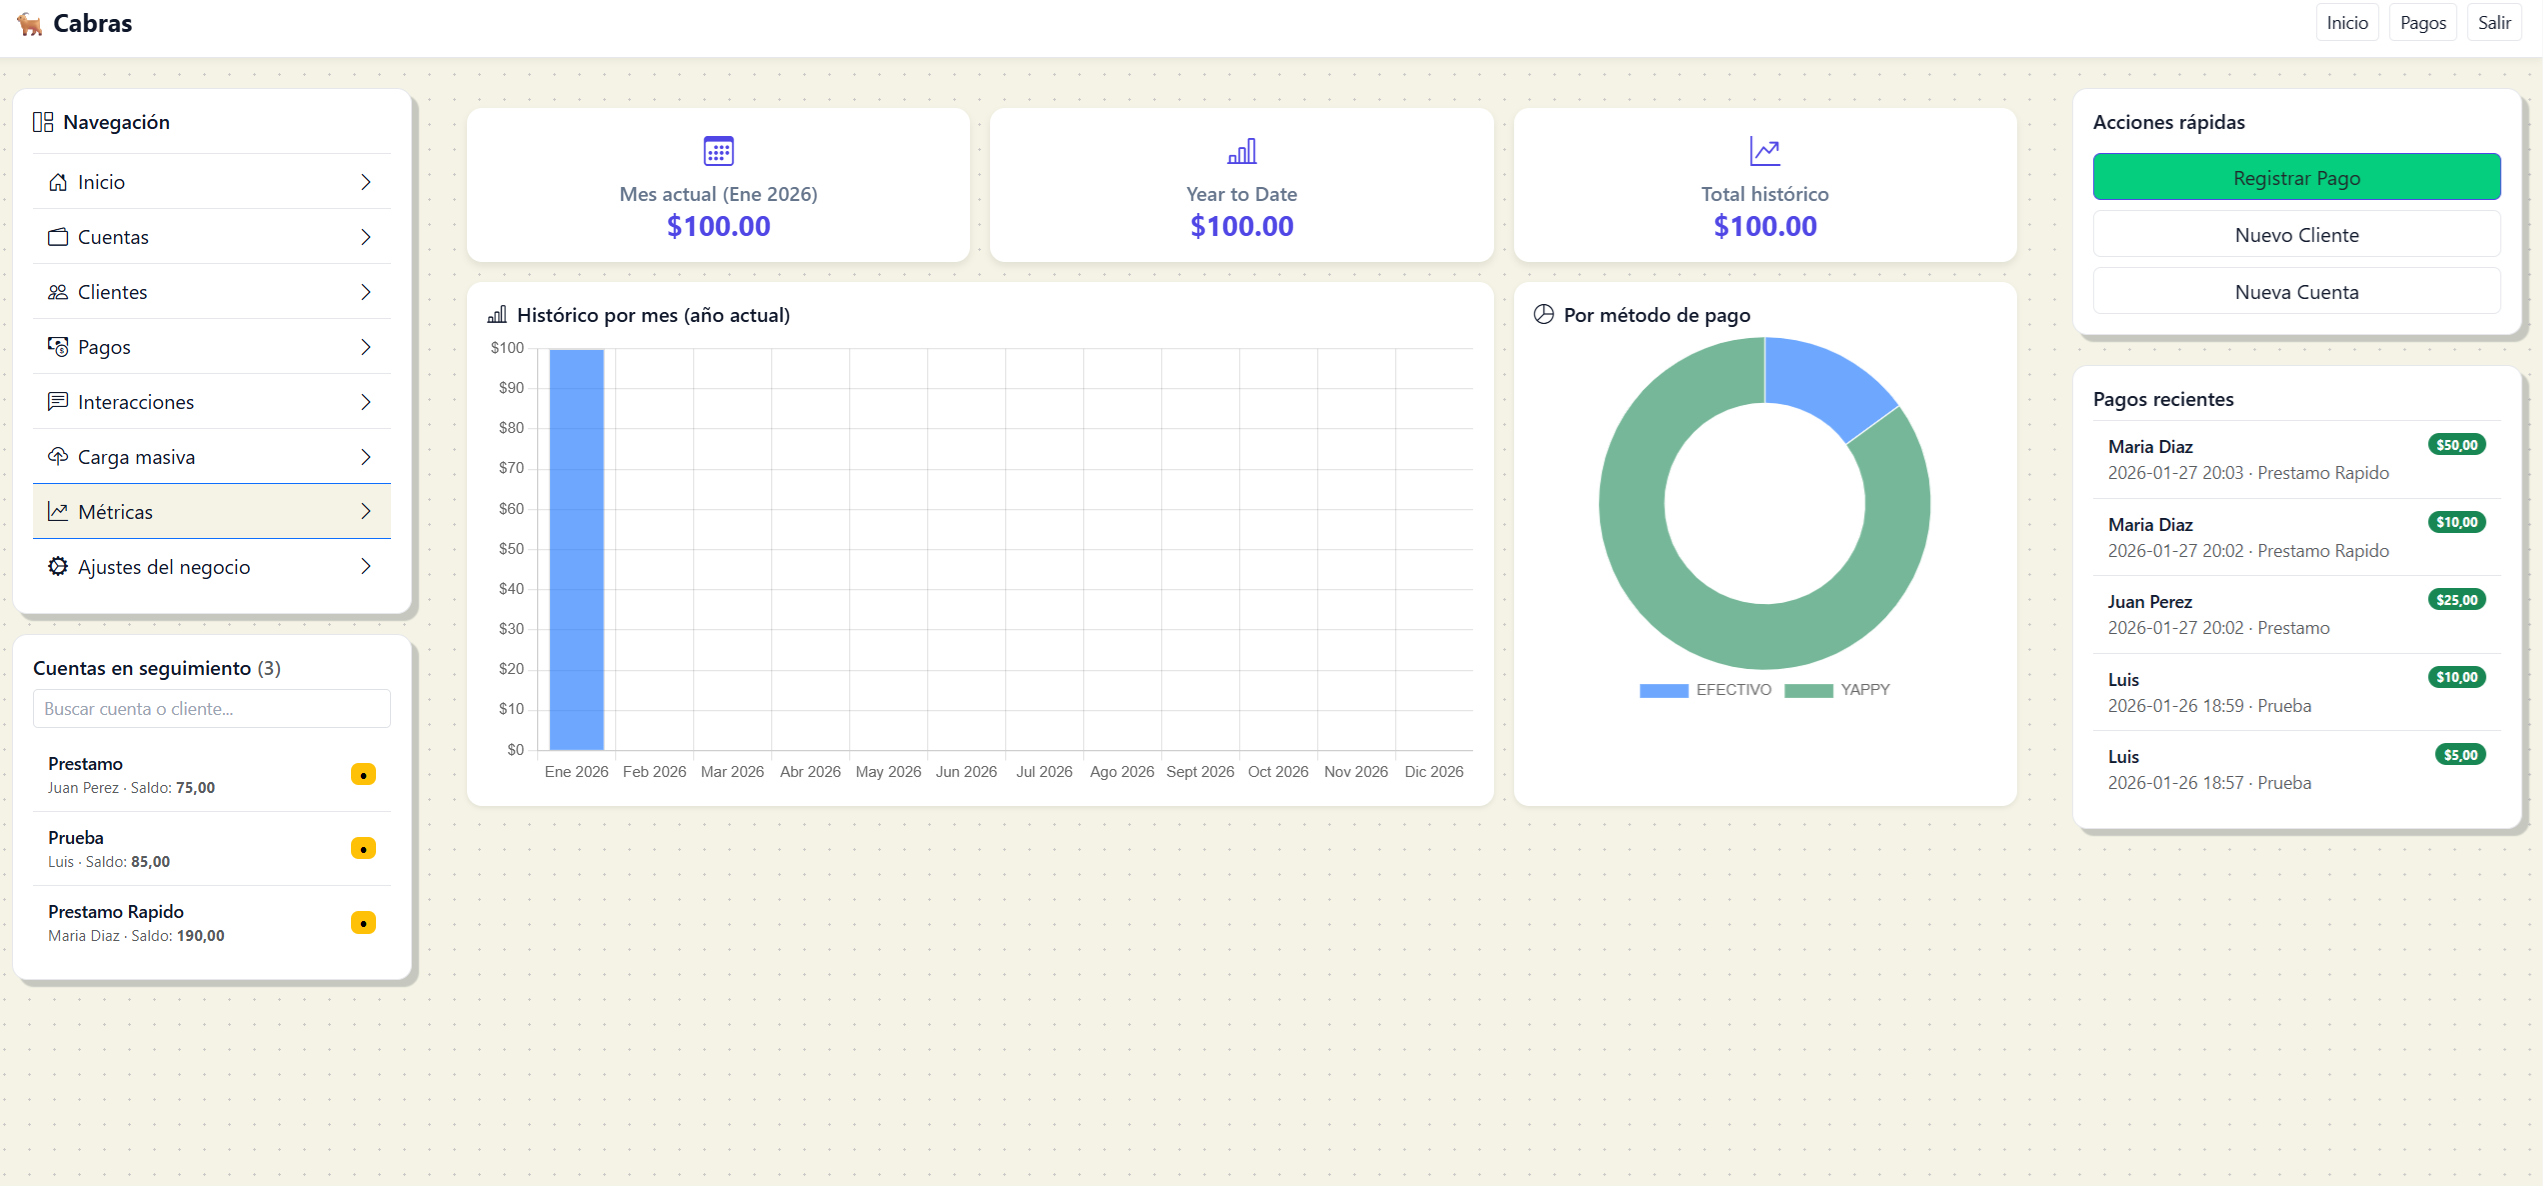Click Salir in the top bar
The width and height of the screenshot is (2543, 1186).
click(x=2494, y=23)
